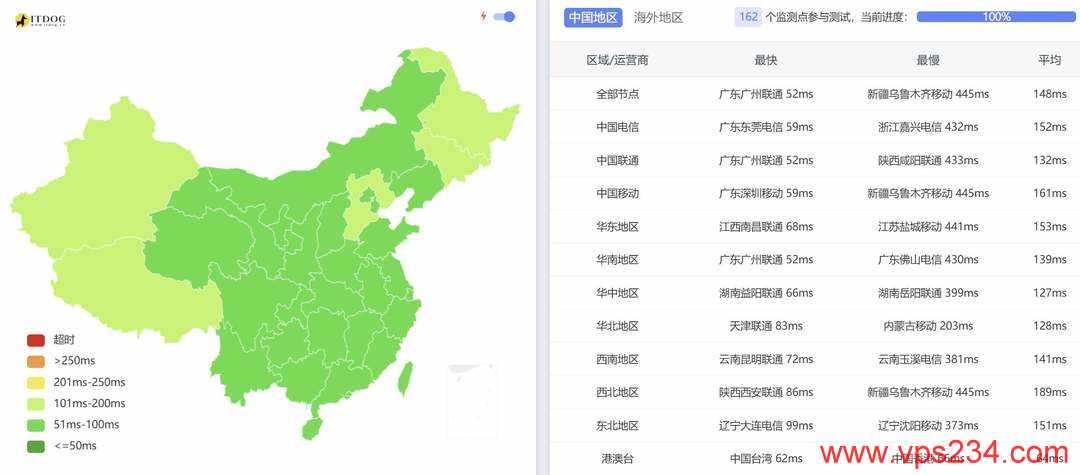Click the 148ms average in 全部节点 row
Screen dimensions: 1080x475
(1050, 94)
